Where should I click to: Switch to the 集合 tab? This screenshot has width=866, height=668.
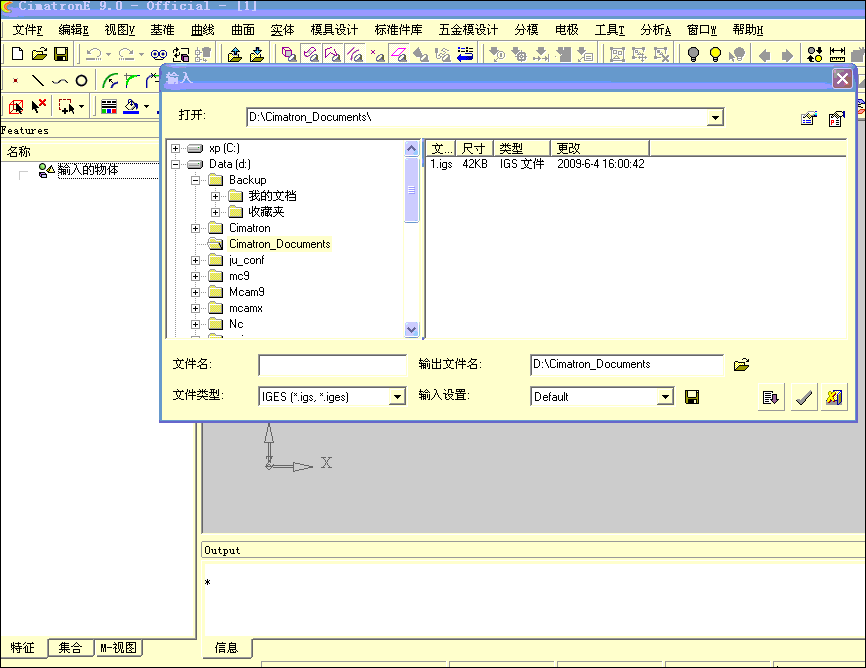[x=70, y=648]
